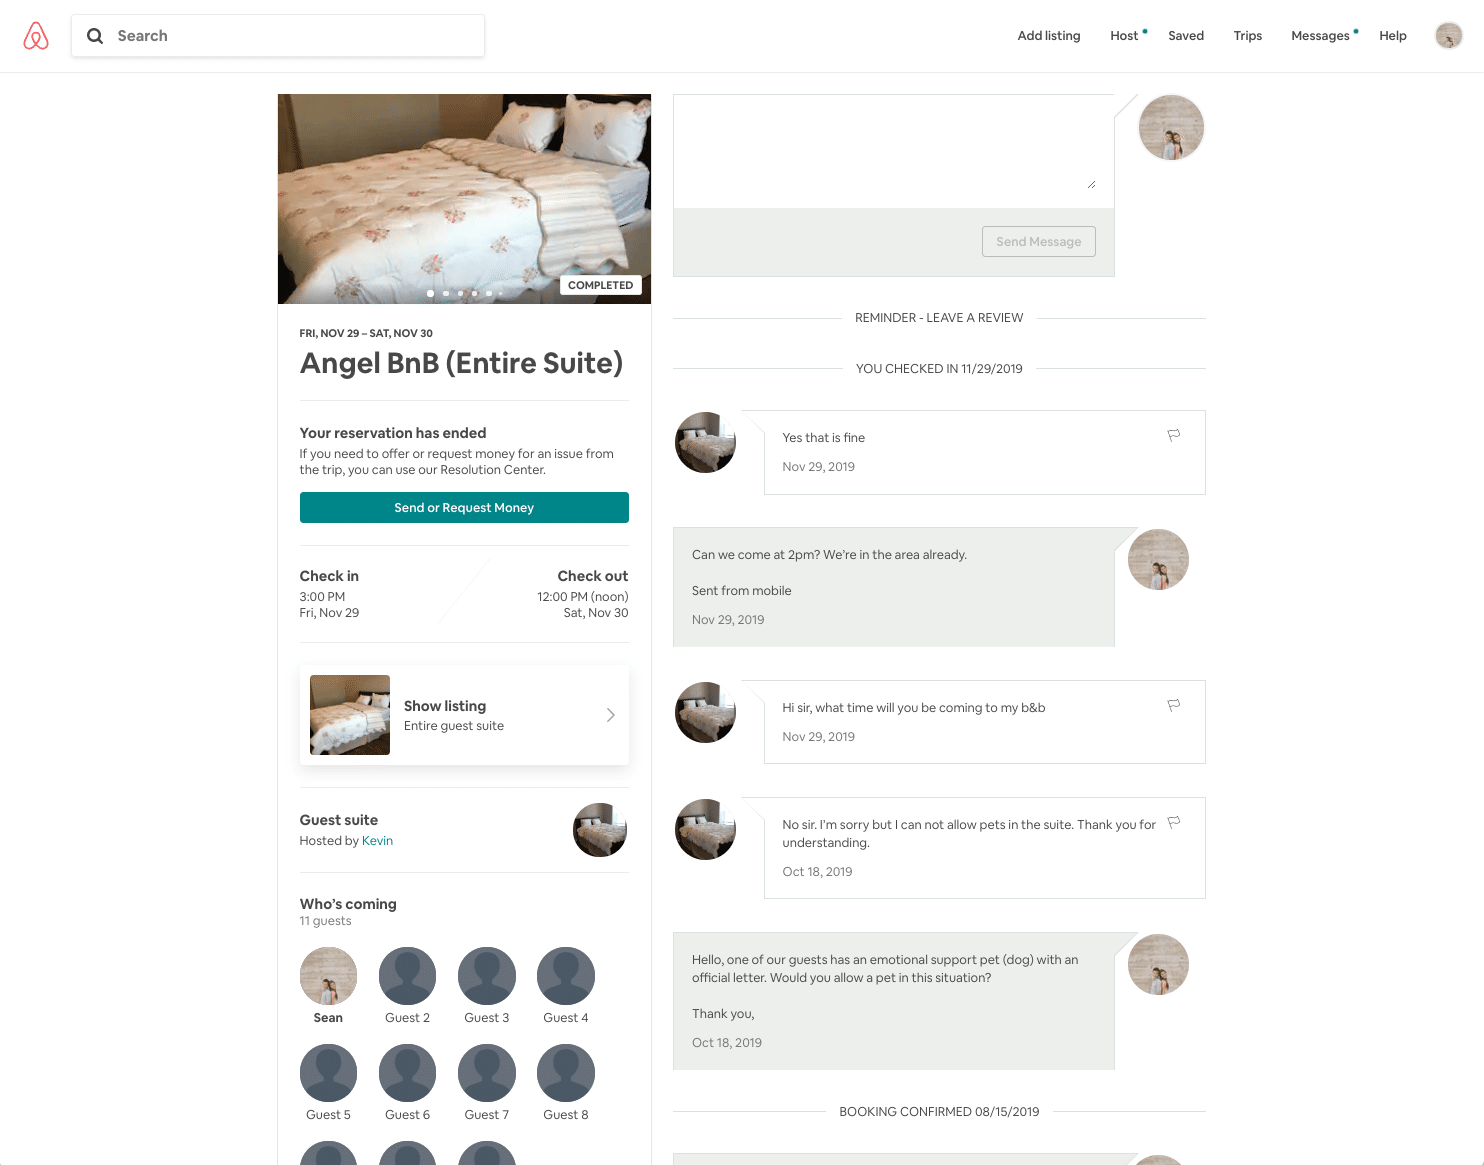Open the Host menu
The width and height of the screenshot is (1484, 1165).
[1124, 36]
